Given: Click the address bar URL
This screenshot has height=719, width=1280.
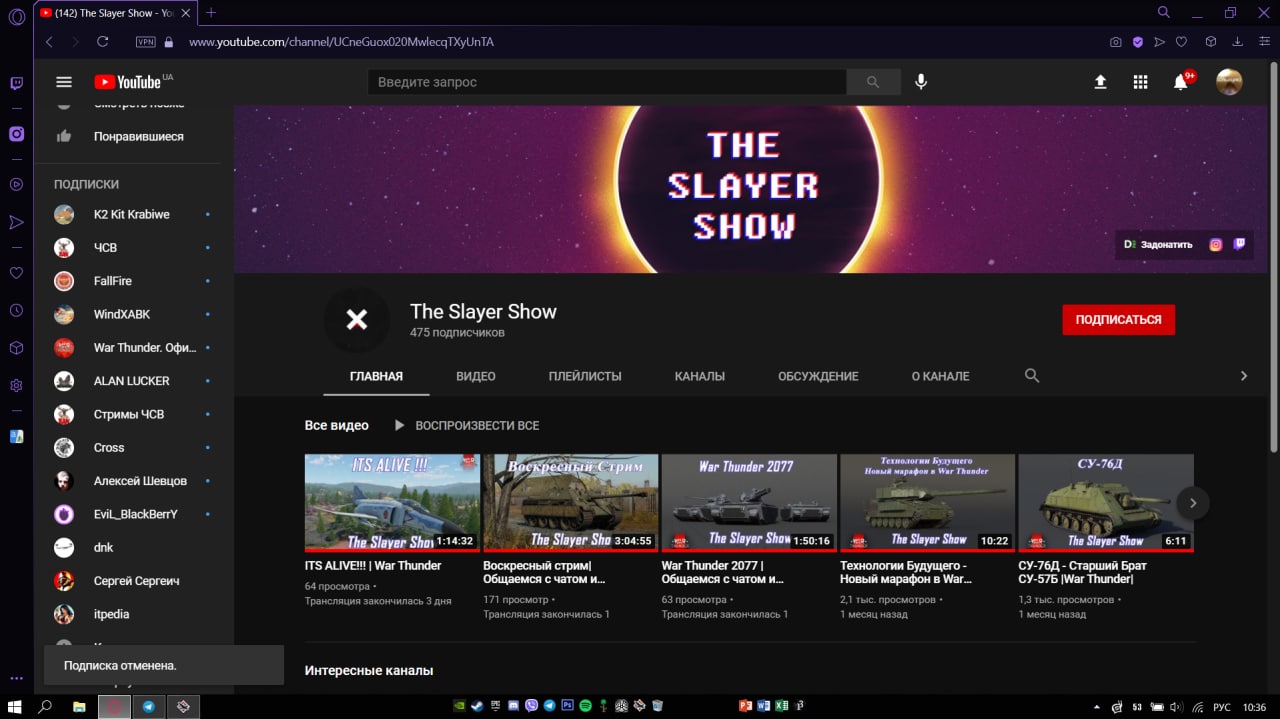Looking at the screenshot, I should pyautogui.click(x=341, y=42).
